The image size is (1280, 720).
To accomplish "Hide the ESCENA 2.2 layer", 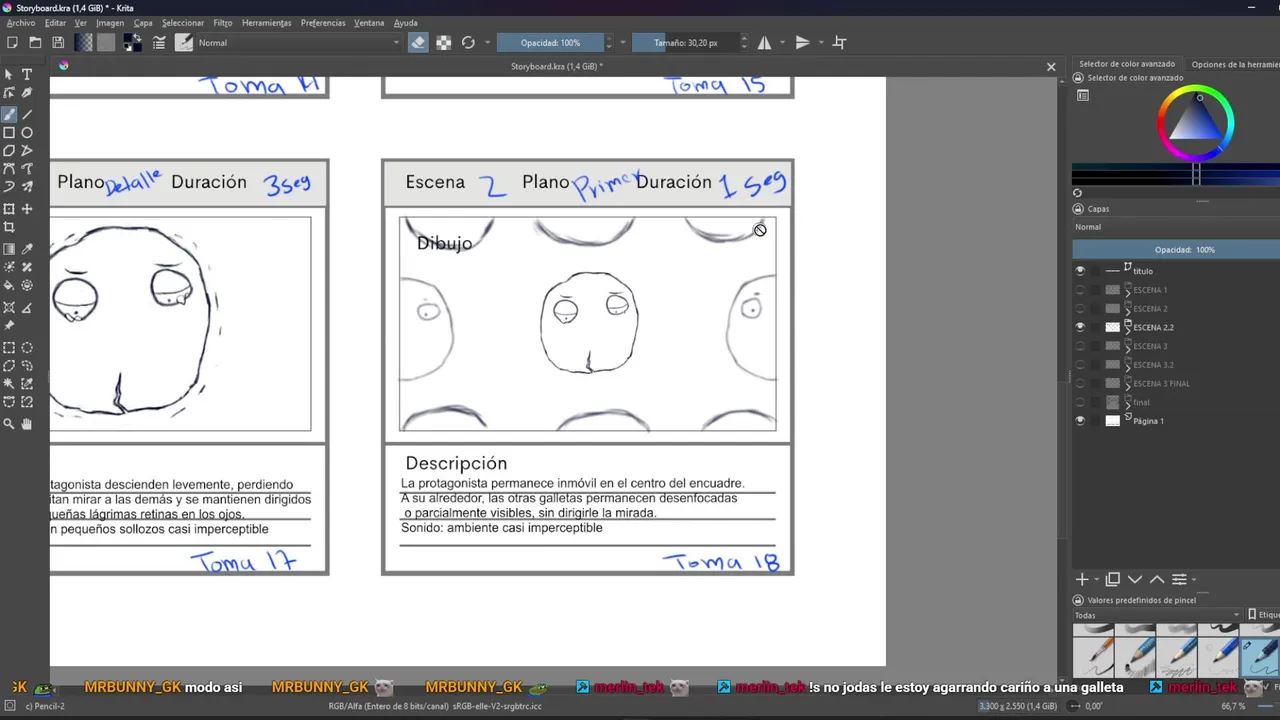I will click(x=1080, y=327).
